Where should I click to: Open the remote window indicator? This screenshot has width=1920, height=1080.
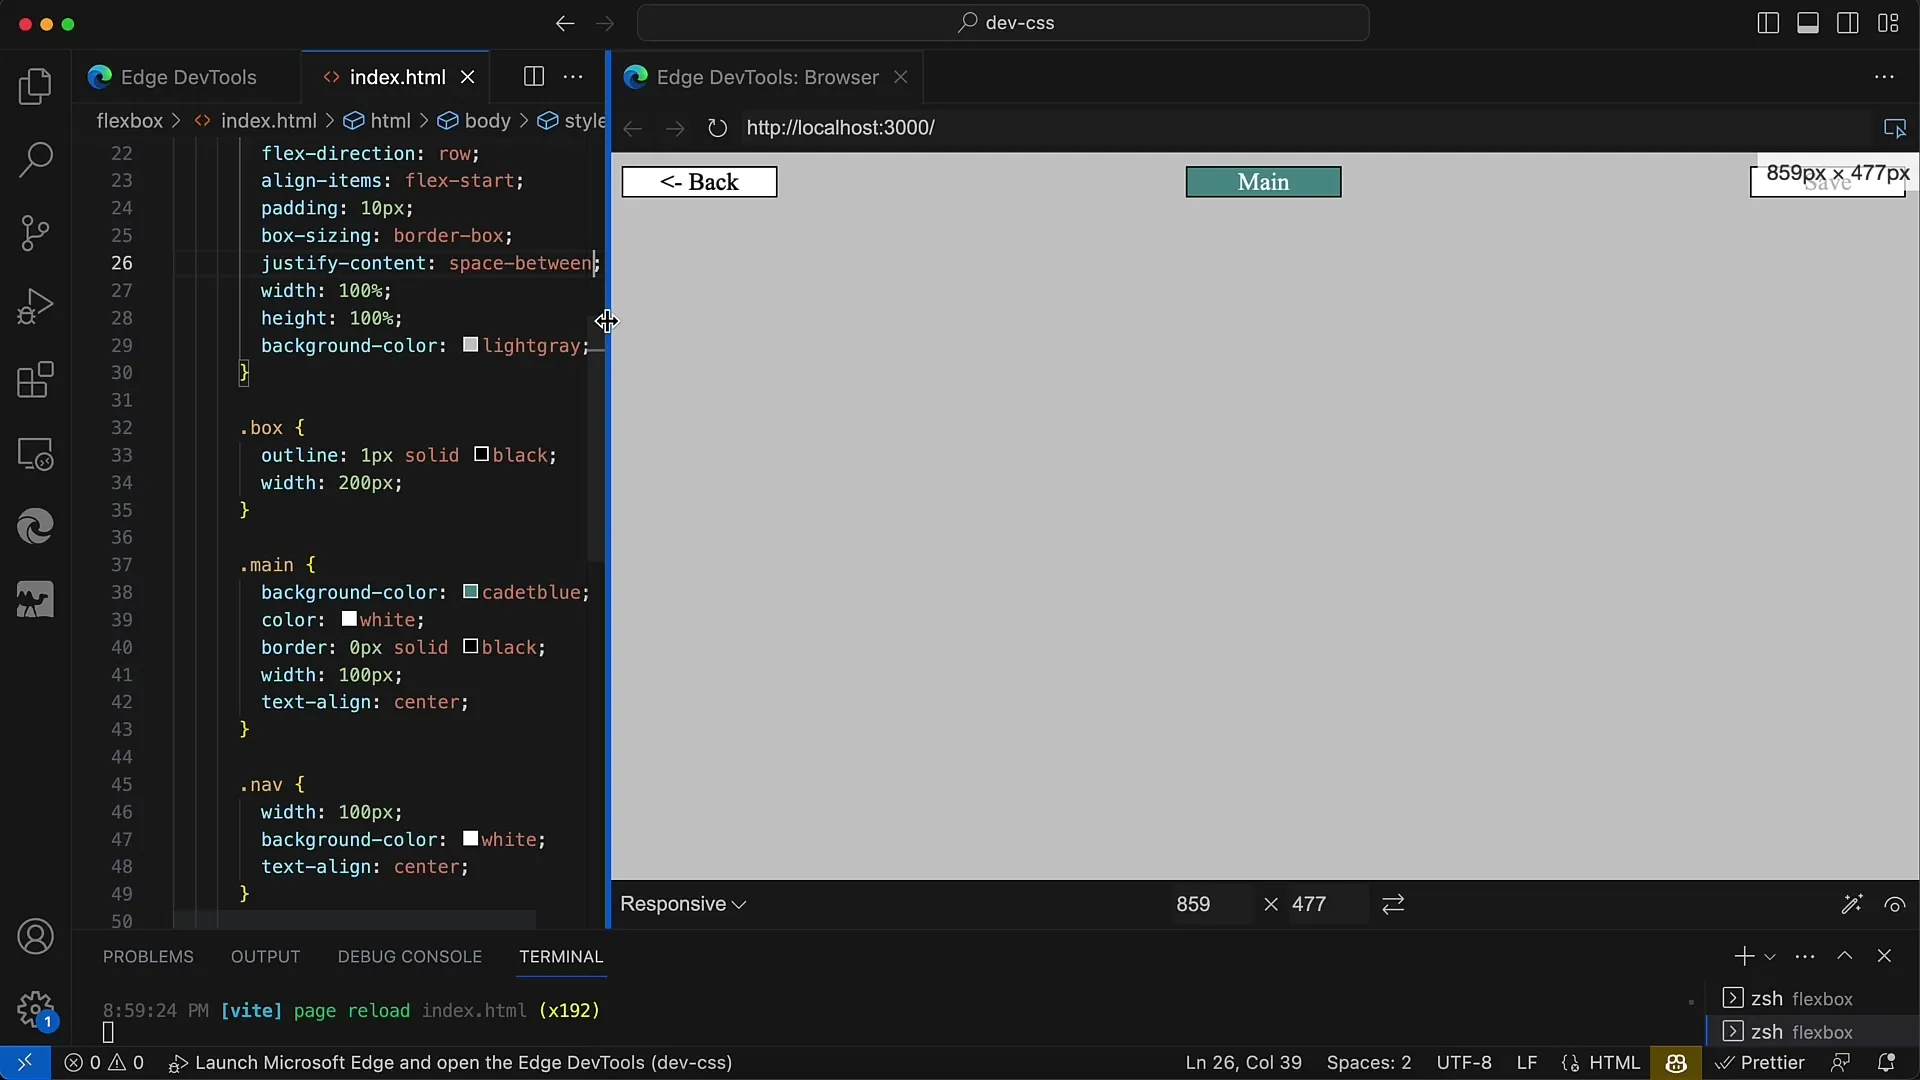pyautogui.click(x=25, y=1063)
